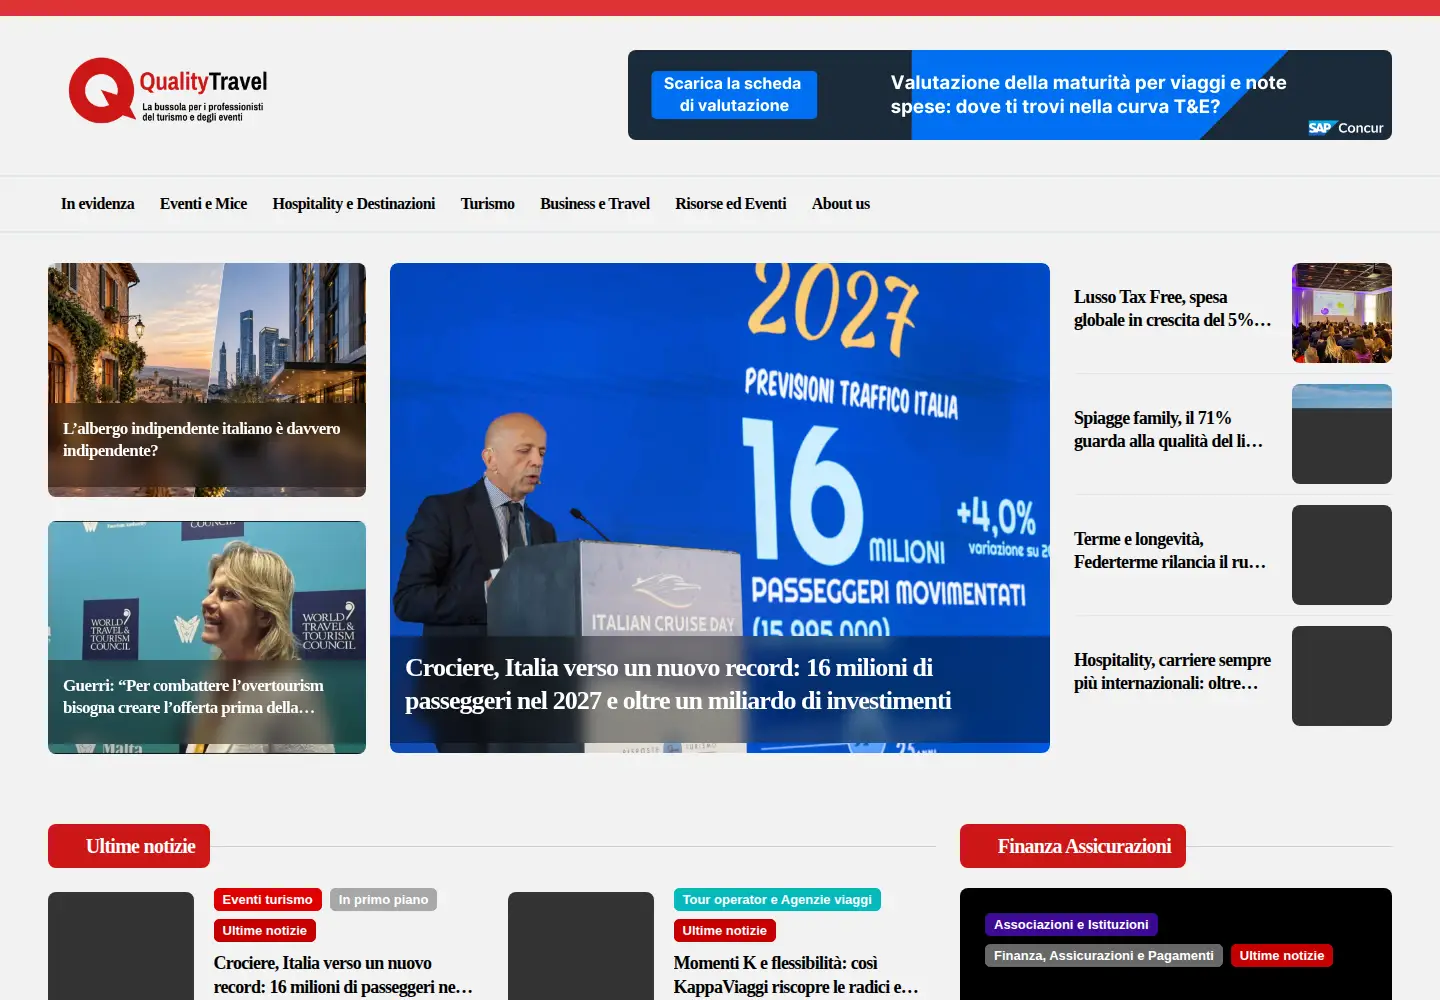Open the Guerri overtourism article card
1440x1000 pixels.
point(207,637)
